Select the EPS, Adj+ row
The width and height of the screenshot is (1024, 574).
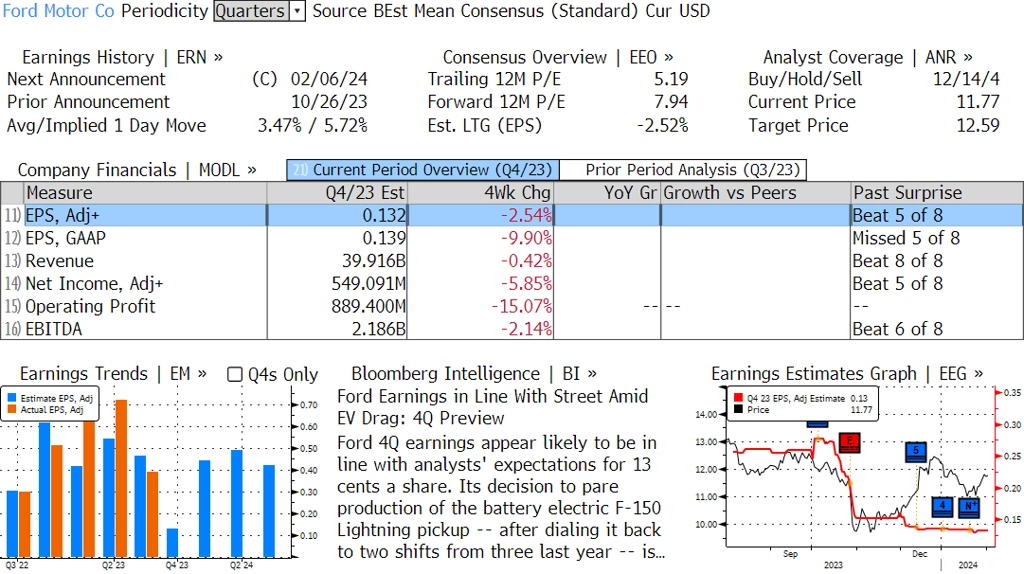pos(512,215)
